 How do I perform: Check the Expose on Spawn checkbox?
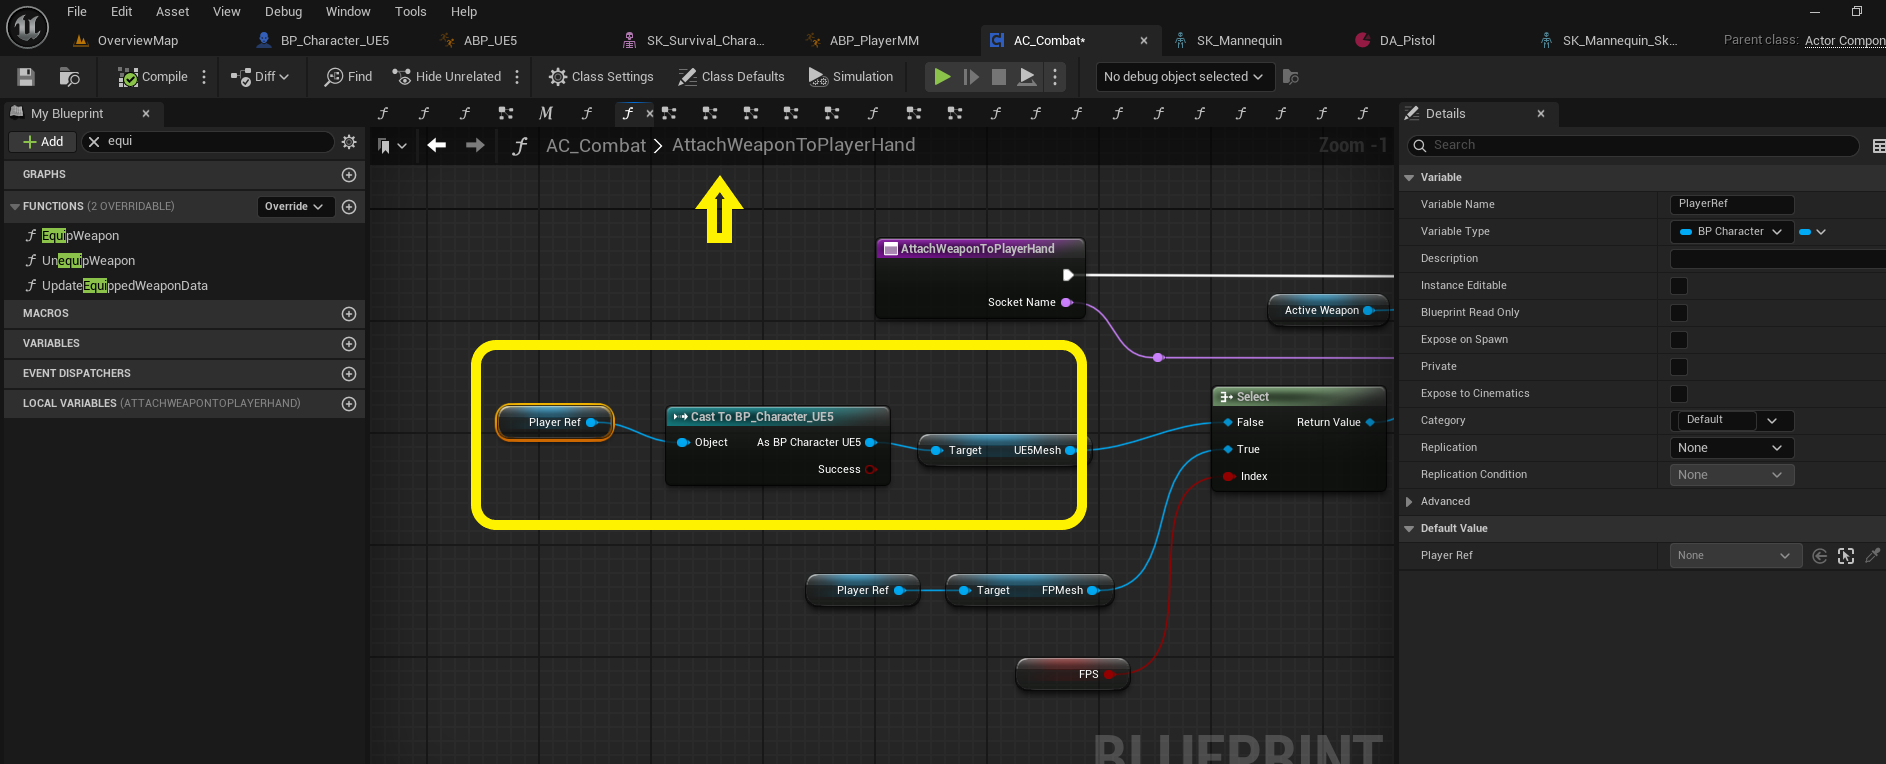click(1679, 340)
